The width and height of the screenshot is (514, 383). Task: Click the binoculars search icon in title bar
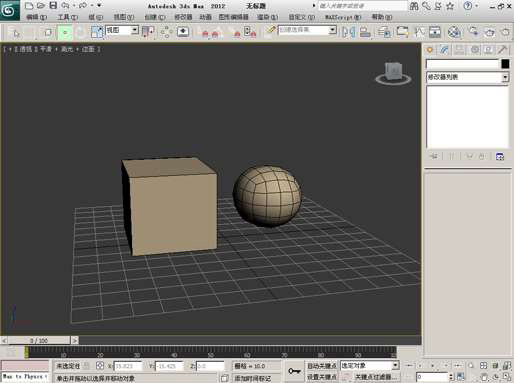pos(414,6)
